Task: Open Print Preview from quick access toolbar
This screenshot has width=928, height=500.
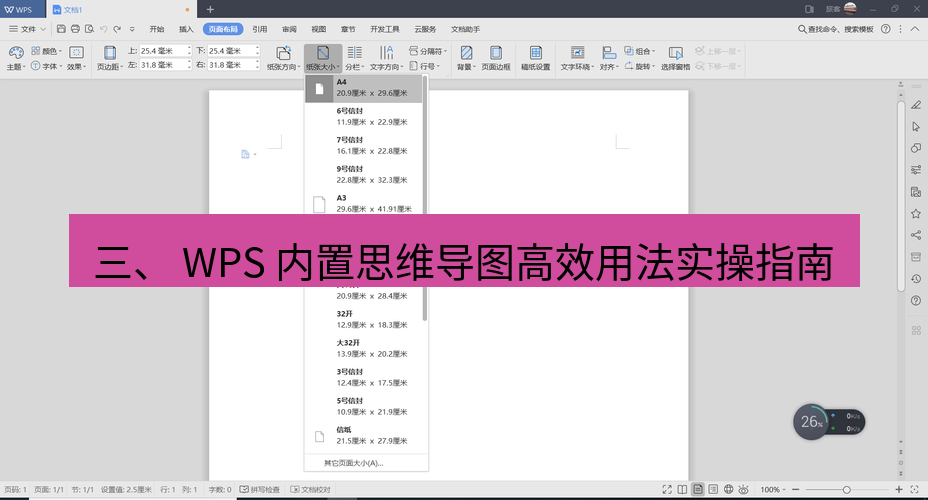Action: pos(89,28)
